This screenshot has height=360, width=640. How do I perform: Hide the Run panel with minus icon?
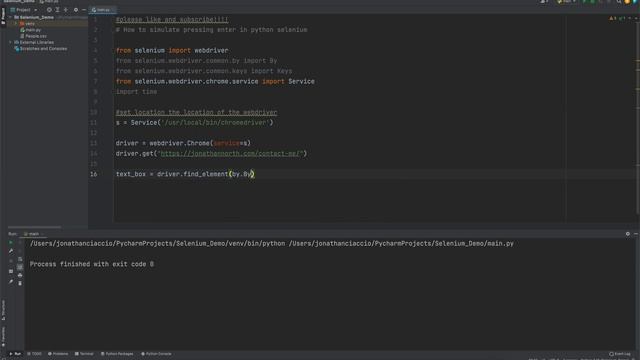636,234
